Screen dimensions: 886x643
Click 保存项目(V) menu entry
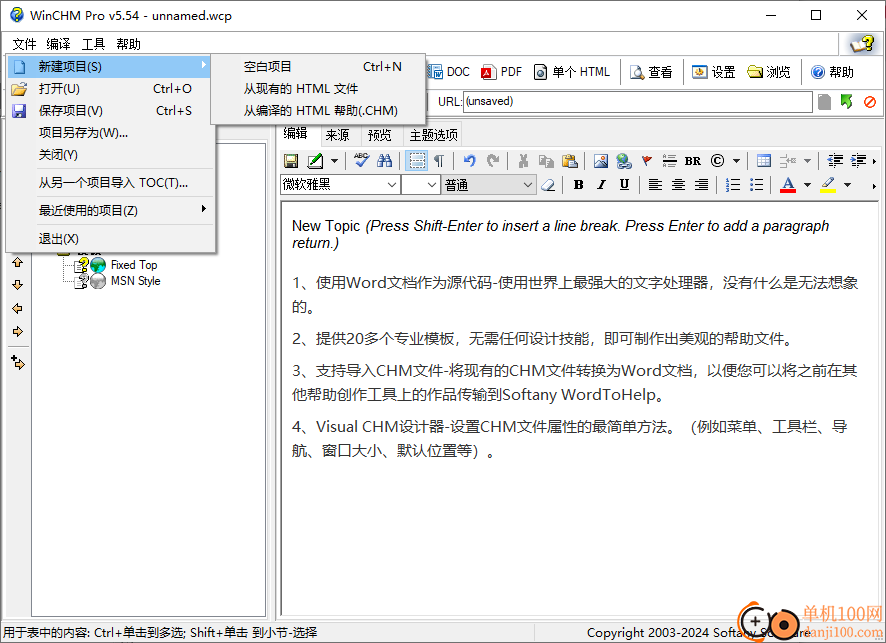tap(110, 111)
